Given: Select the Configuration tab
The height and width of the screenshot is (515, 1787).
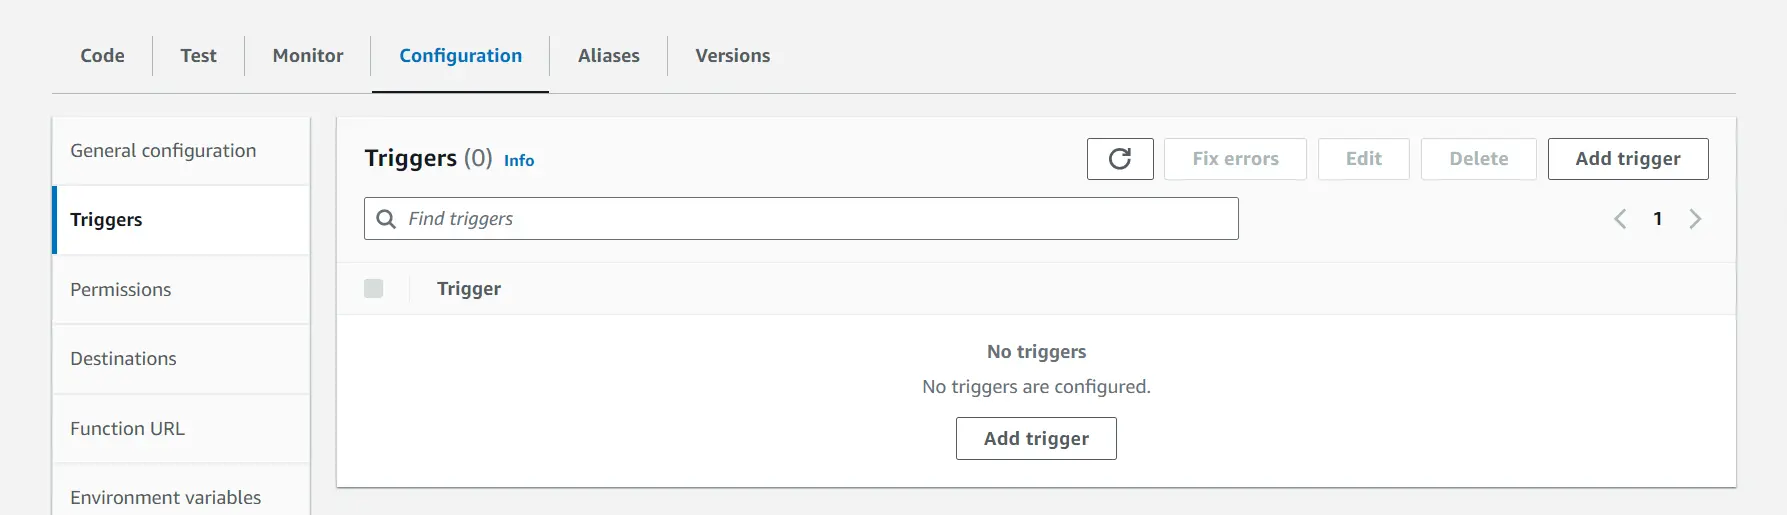Looking at the screenshot, I should [460, 56].
